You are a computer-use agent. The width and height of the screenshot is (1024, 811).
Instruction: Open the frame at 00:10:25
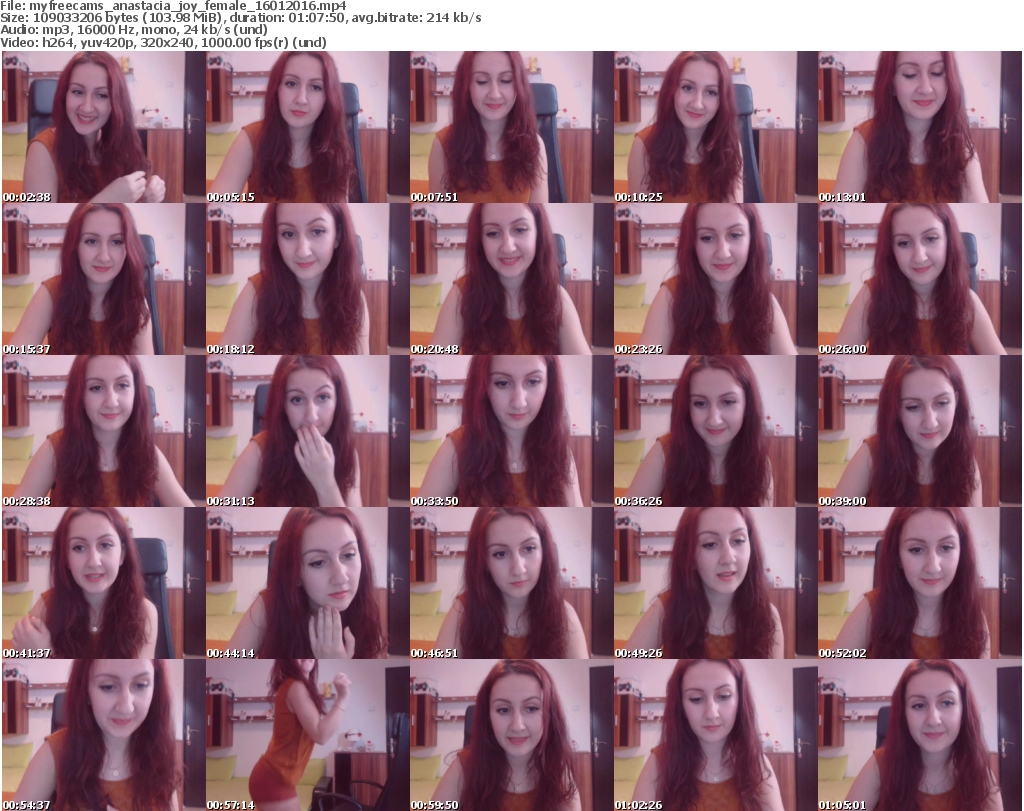(x=716, y=127)
